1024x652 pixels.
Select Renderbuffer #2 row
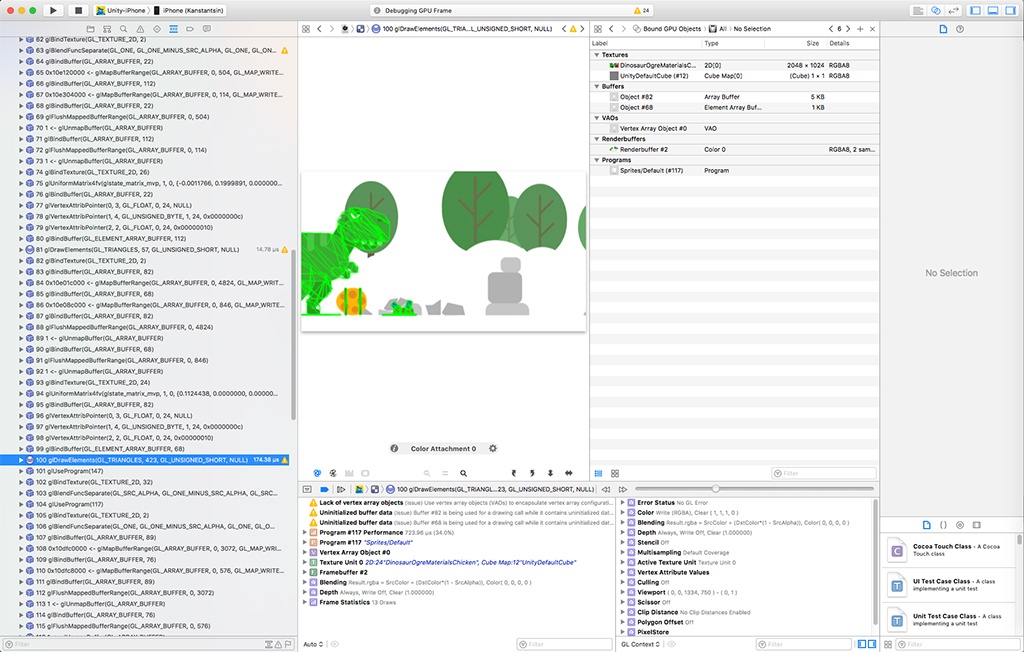pyautogui.click(x=734, y=150)
